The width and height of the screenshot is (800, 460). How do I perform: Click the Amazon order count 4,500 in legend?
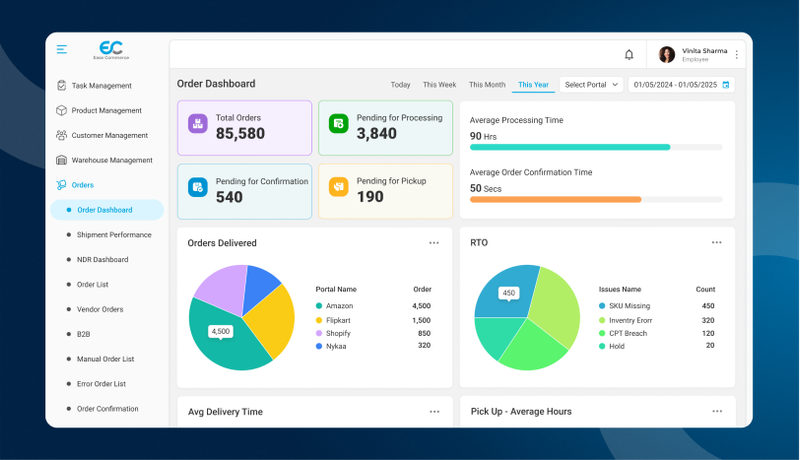pos(421,306)
